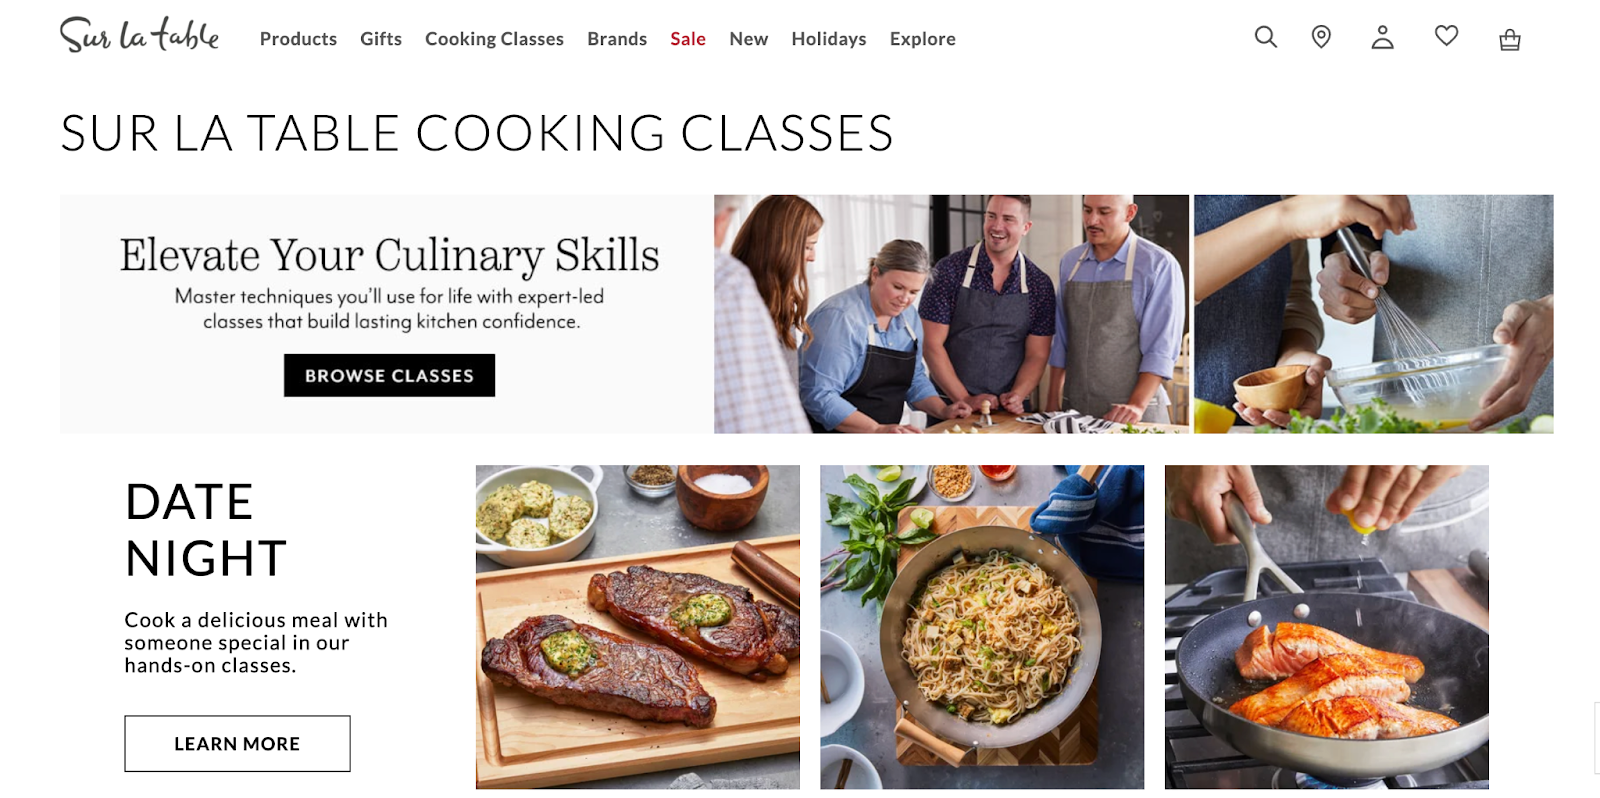
Task: Open the store locator pin icon
Action: tap(1321, 37)
